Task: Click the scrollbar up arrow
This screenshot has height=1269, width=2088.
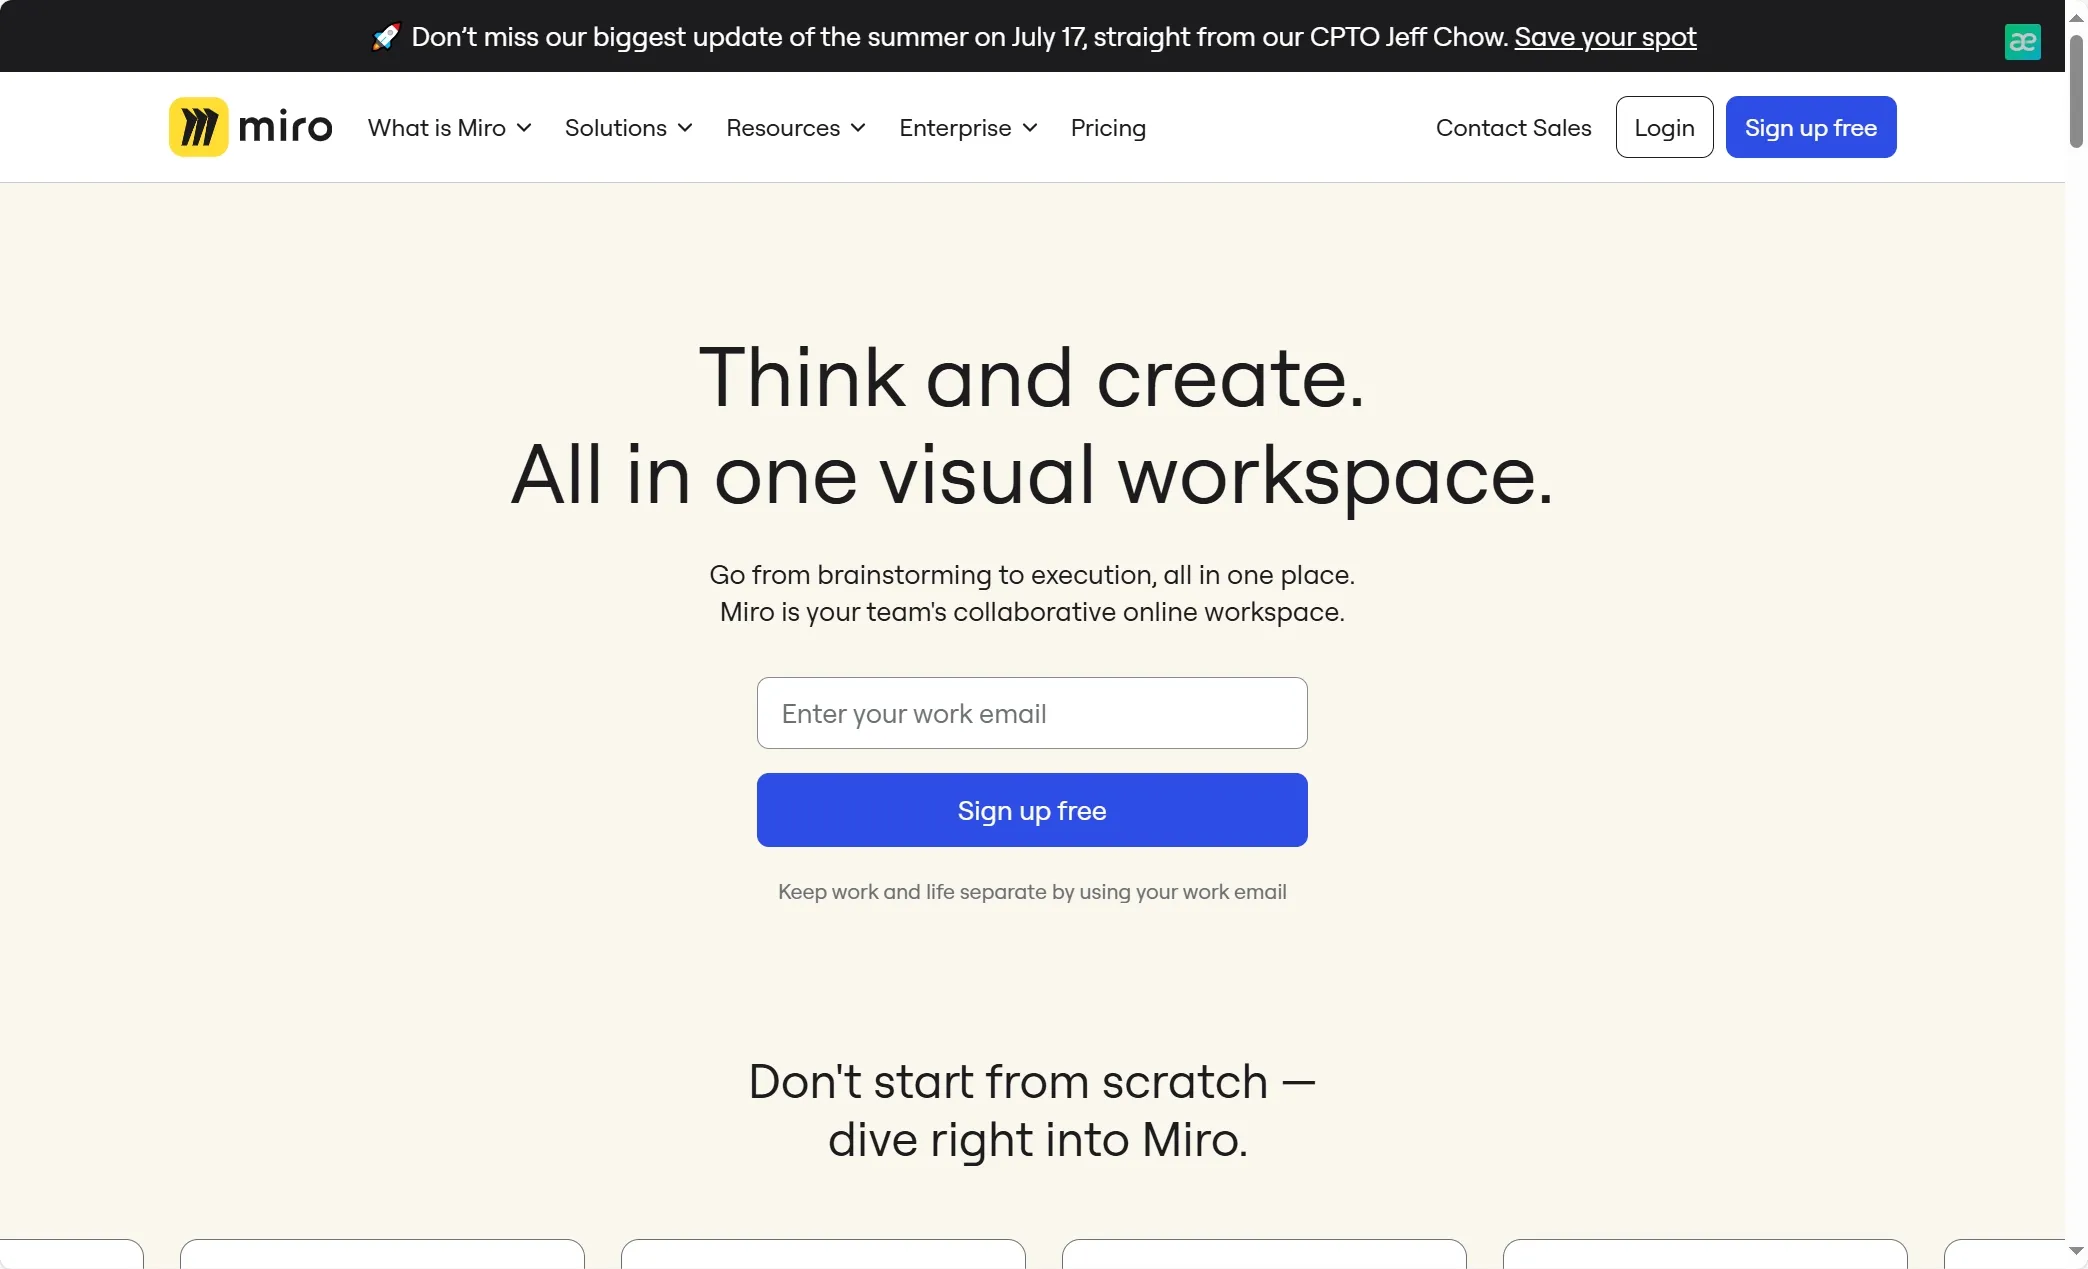Action: (2076, 17)
